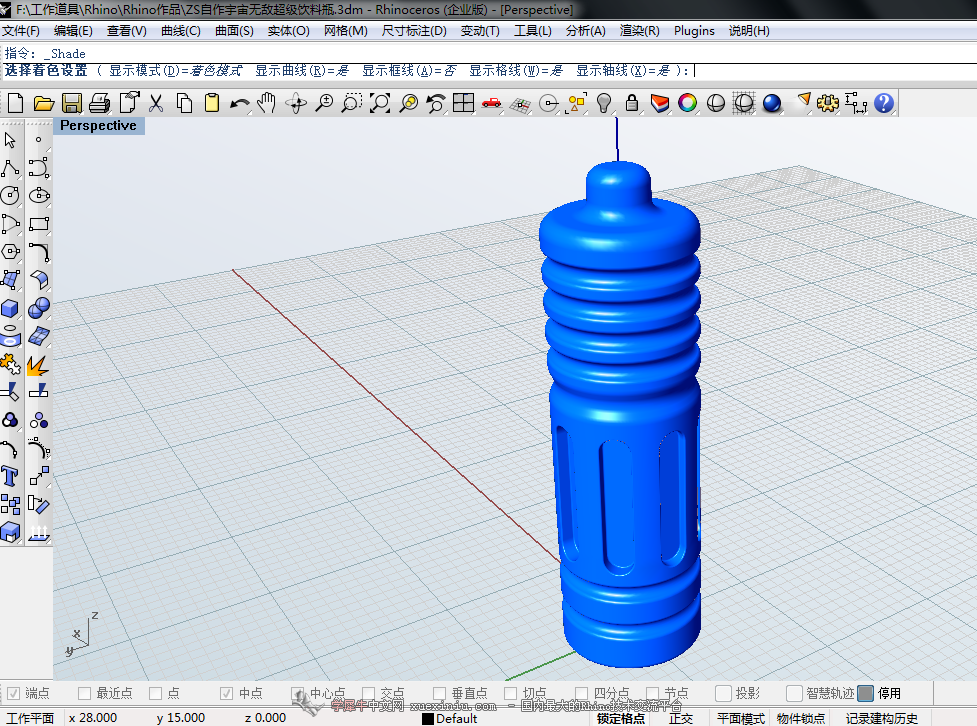977x726 pixels.
Task: Select the solid box tool in sidebar
Action: (11, 308)
